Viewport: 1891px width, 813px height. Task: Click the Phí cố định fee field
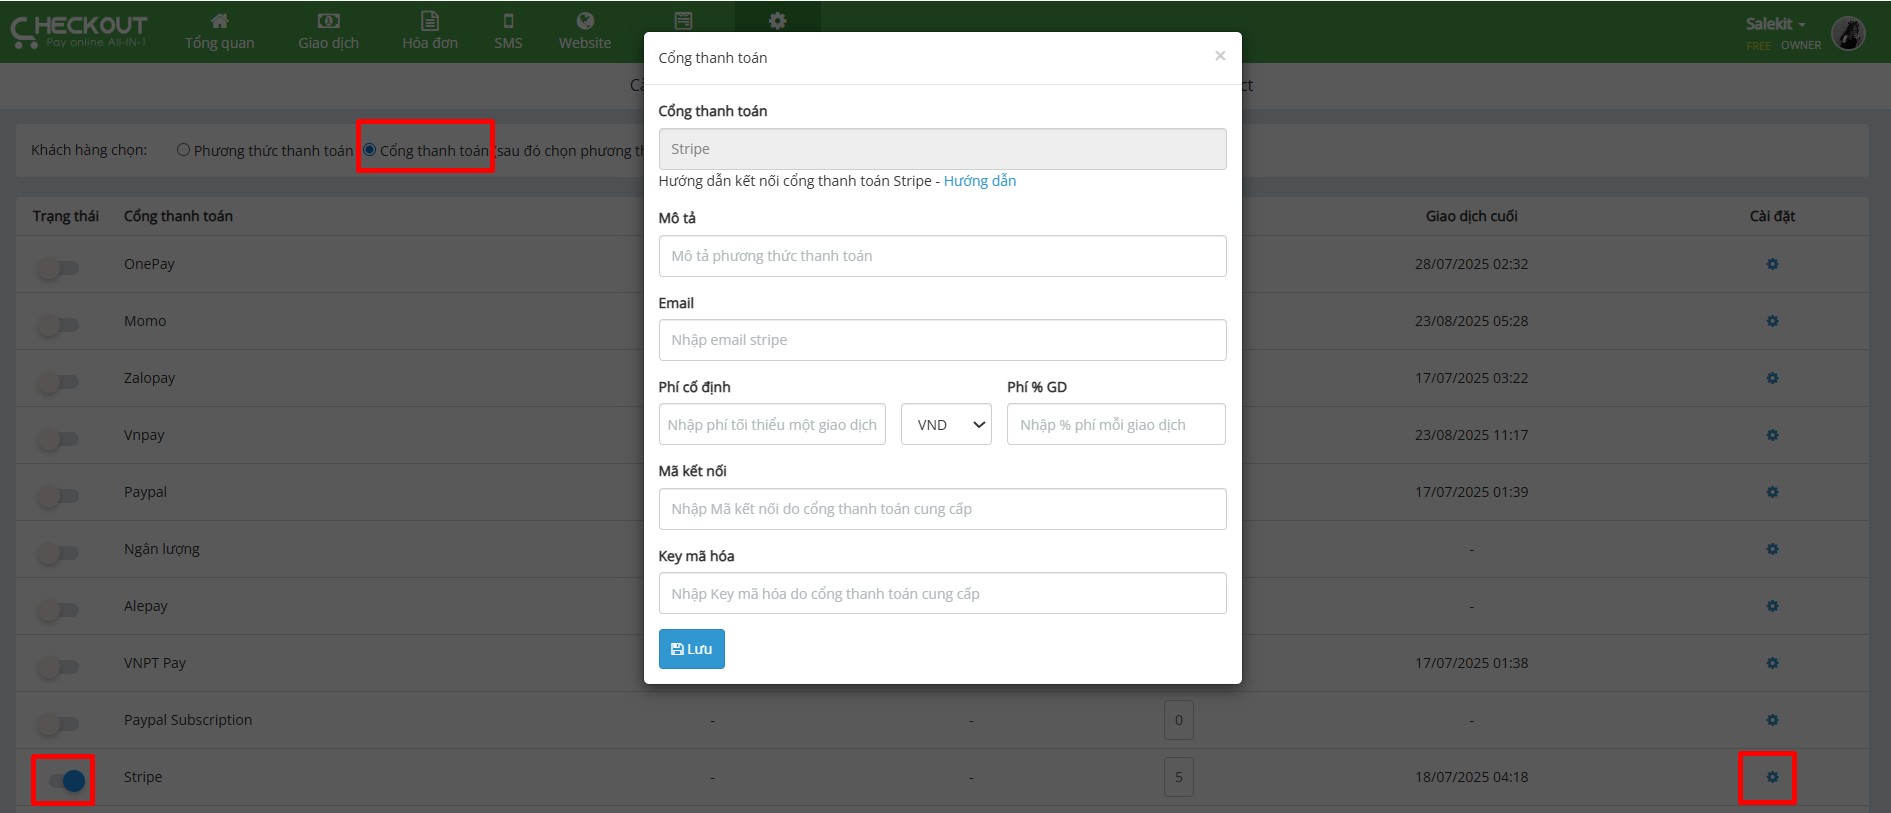pyautogui.click(x=772, y=424)
